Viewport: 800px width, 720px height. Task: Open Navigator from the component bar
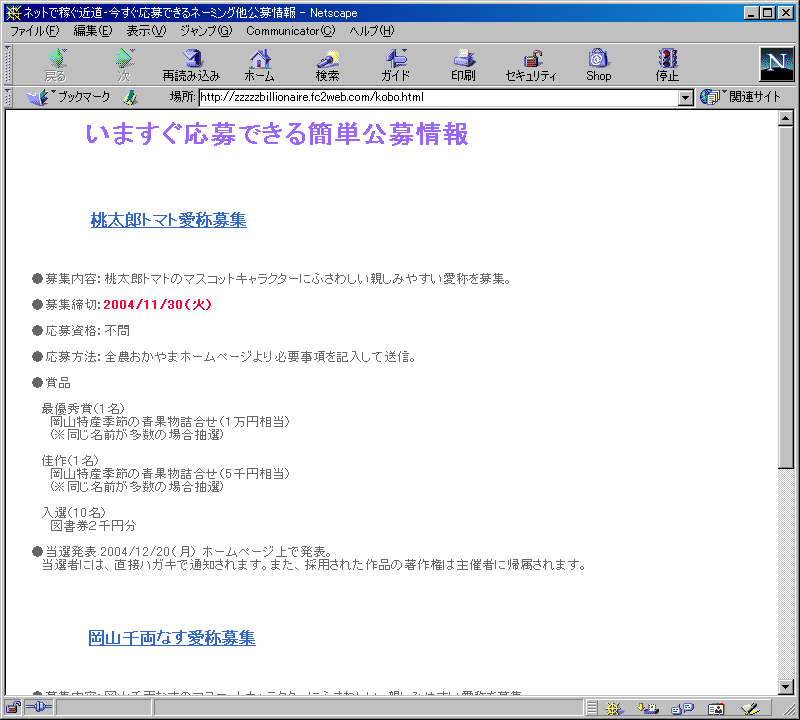tap(614, 708)
